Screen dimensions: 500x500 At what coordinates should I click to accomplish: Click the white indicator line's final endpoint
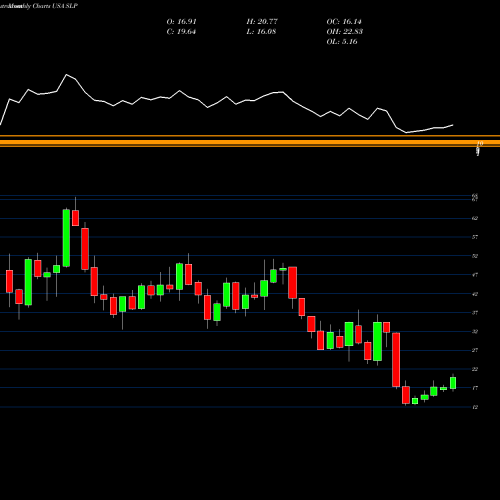(453, 125)
